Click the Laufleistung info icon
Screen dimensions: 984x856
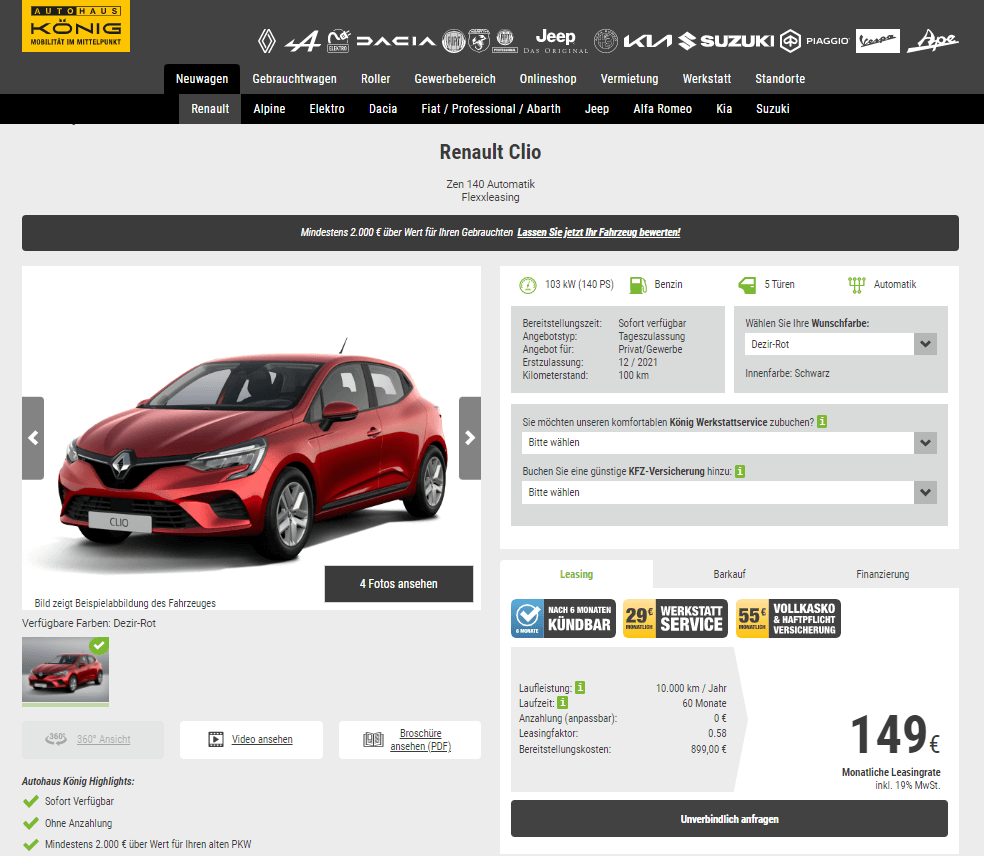pyautogui.click(x=580, y=688)
